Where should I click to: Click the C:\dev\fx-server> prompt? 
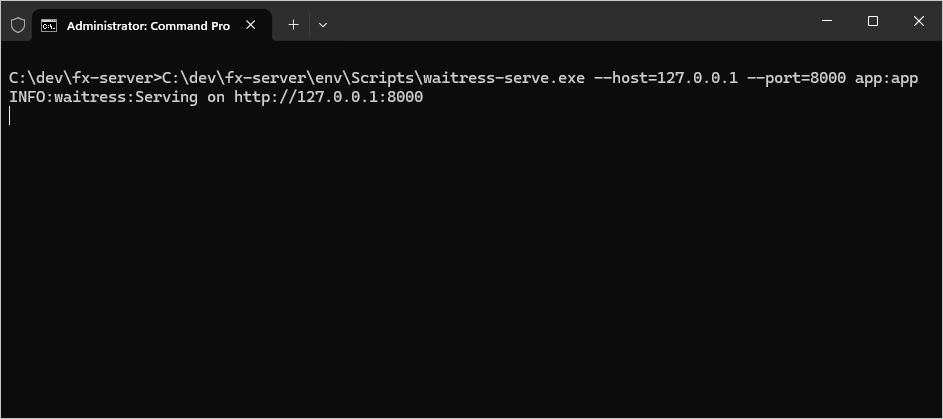pos(84,78)
